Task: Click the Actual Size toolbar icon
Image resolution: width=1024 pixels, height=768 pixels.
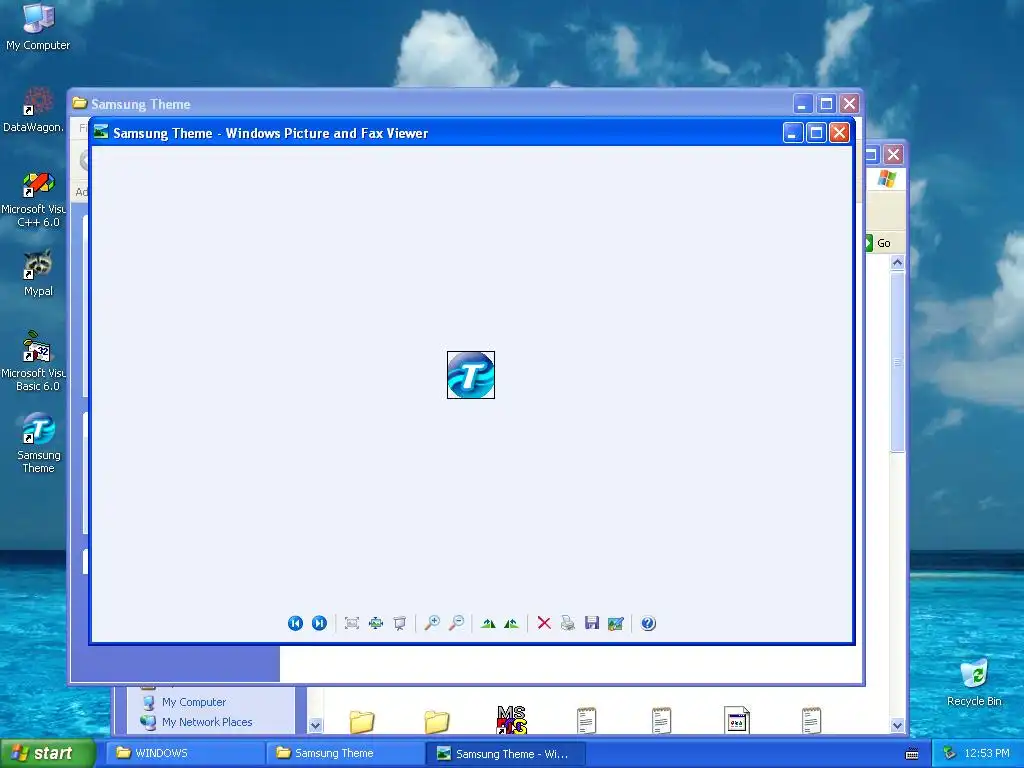Action: coord(376,623)
